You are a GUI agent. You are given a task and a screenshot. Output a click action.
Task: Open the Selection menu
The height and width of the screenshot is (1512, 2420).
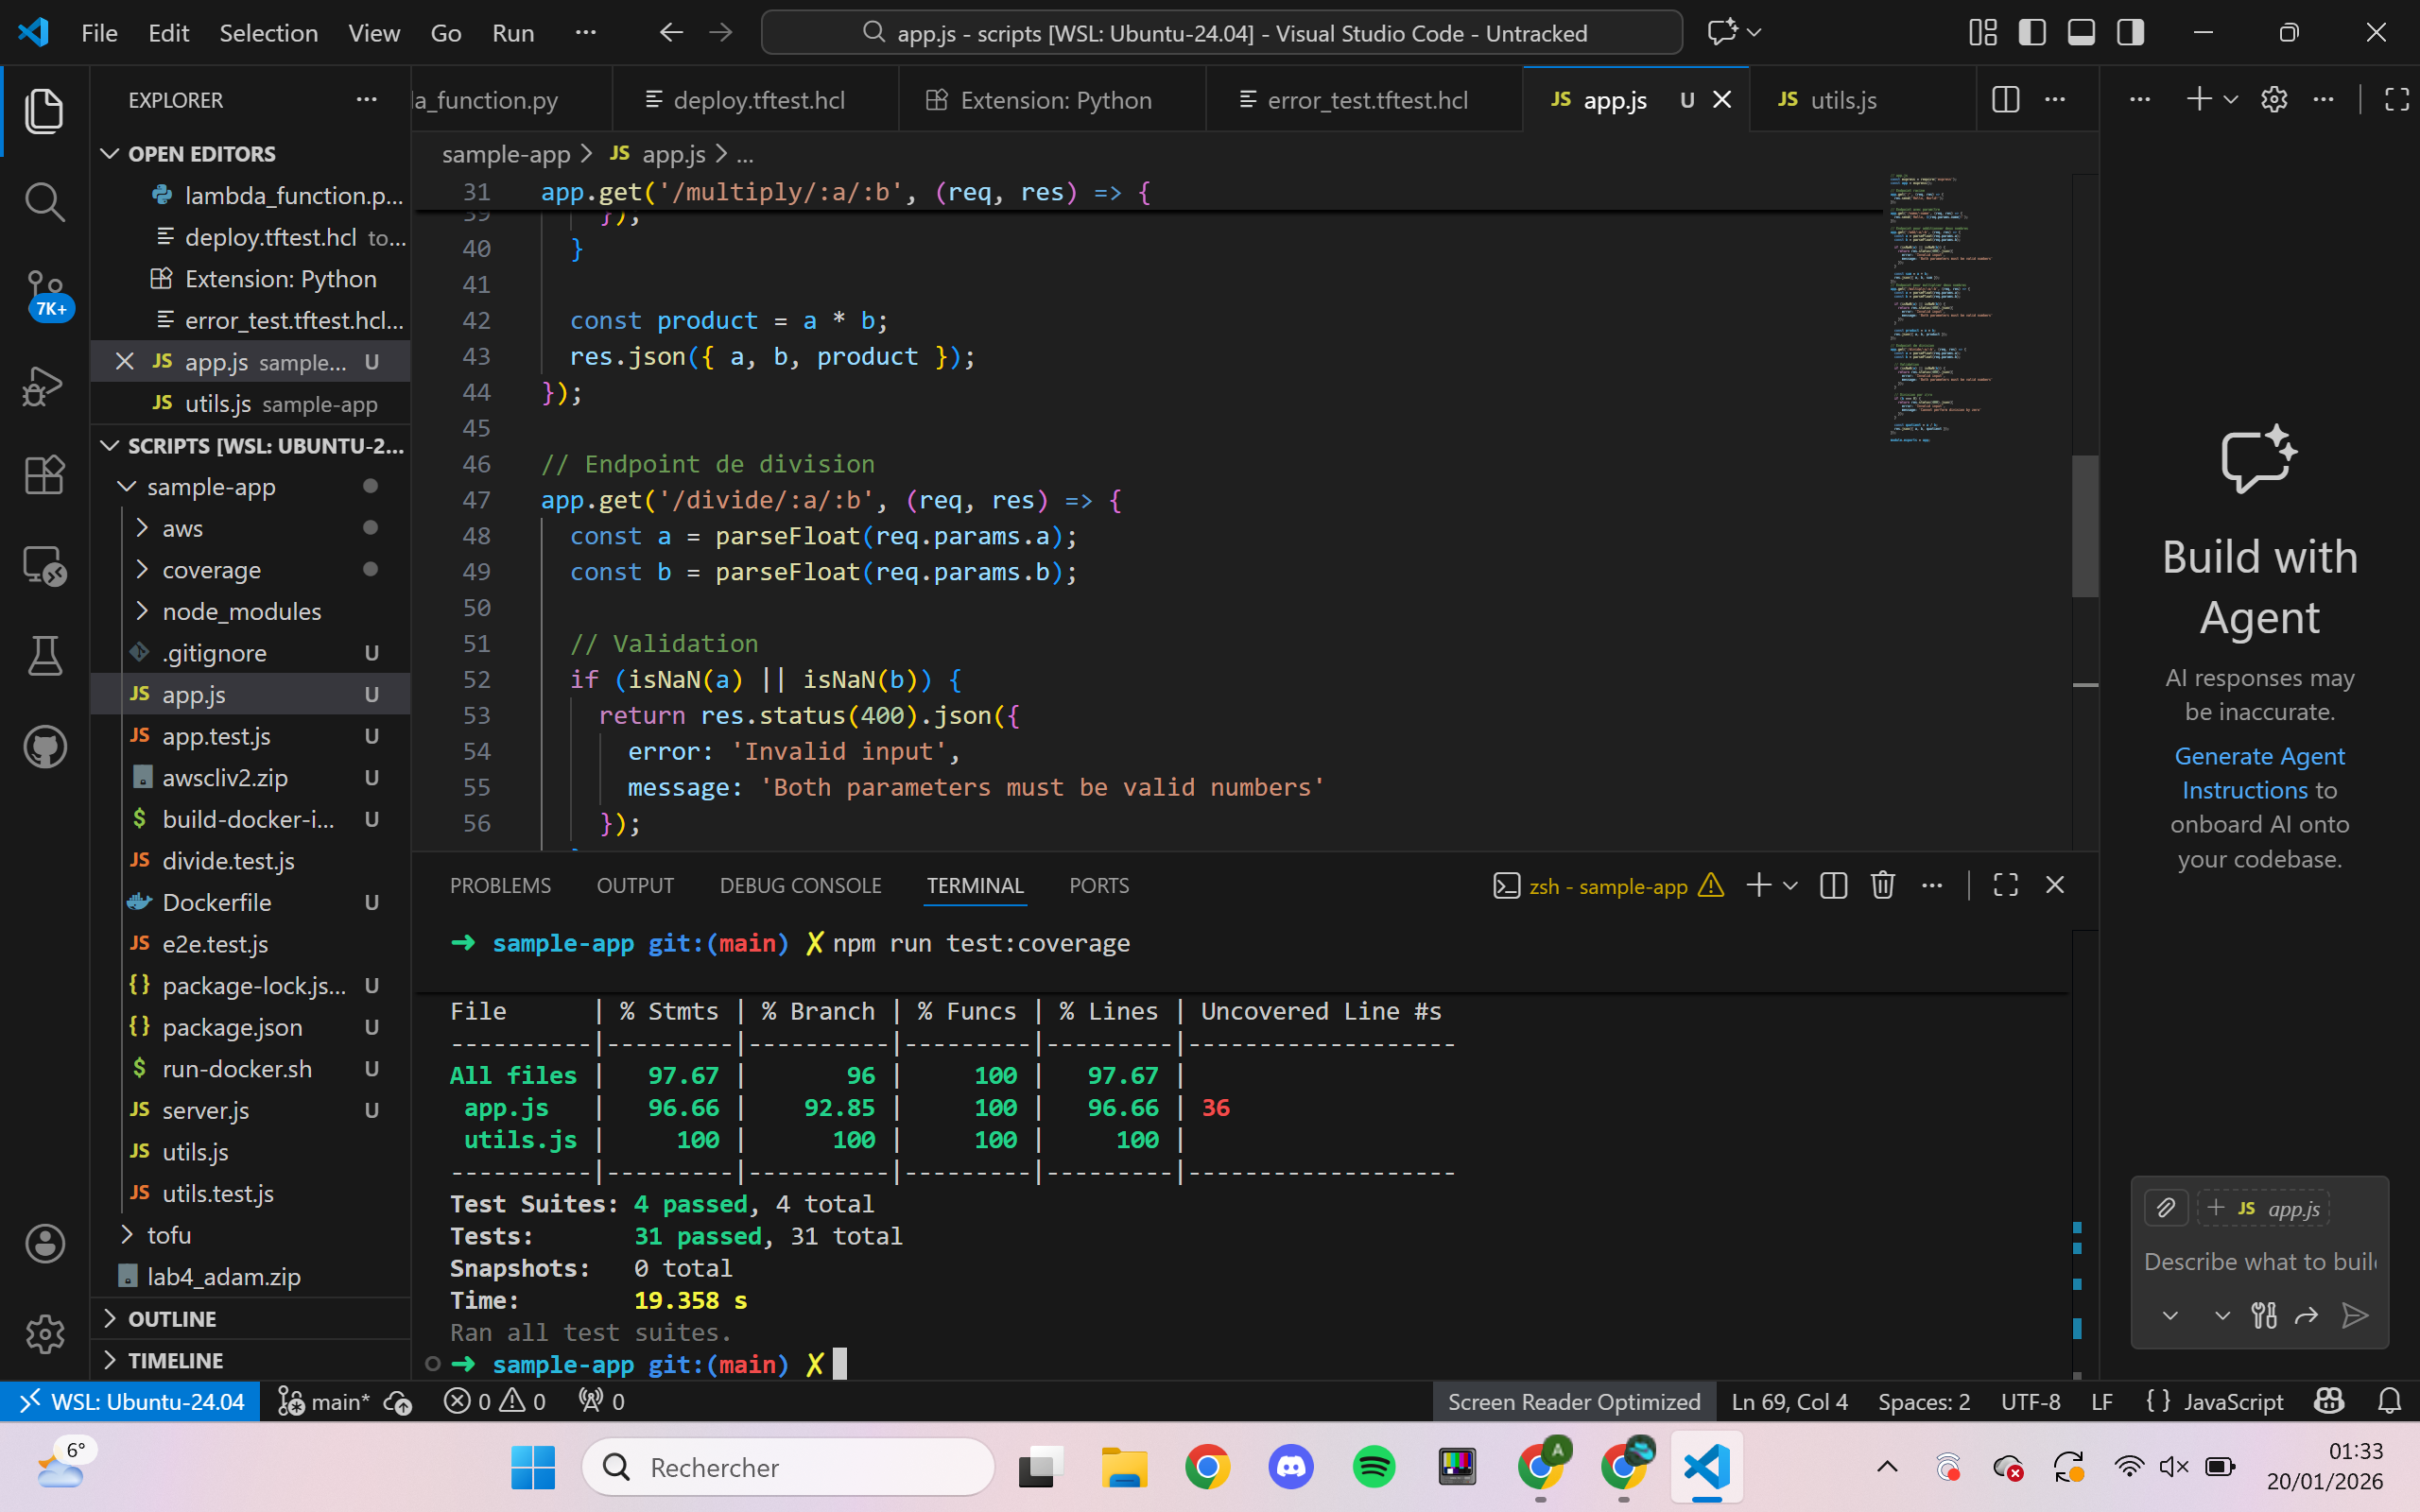268,33
